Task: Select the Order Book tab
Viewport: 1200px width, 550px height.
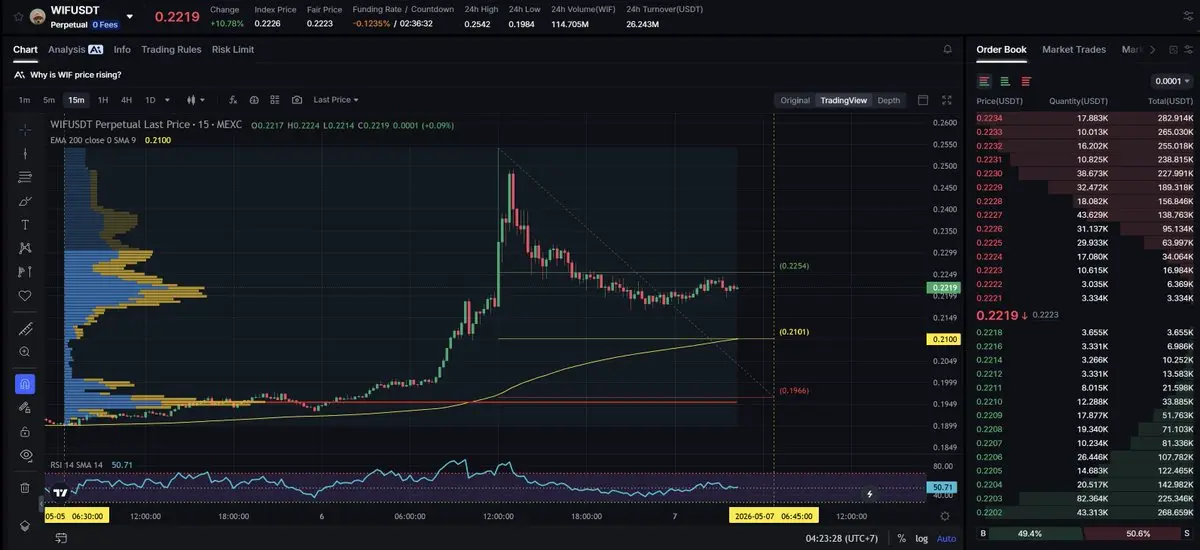Action: point(1001,49)
